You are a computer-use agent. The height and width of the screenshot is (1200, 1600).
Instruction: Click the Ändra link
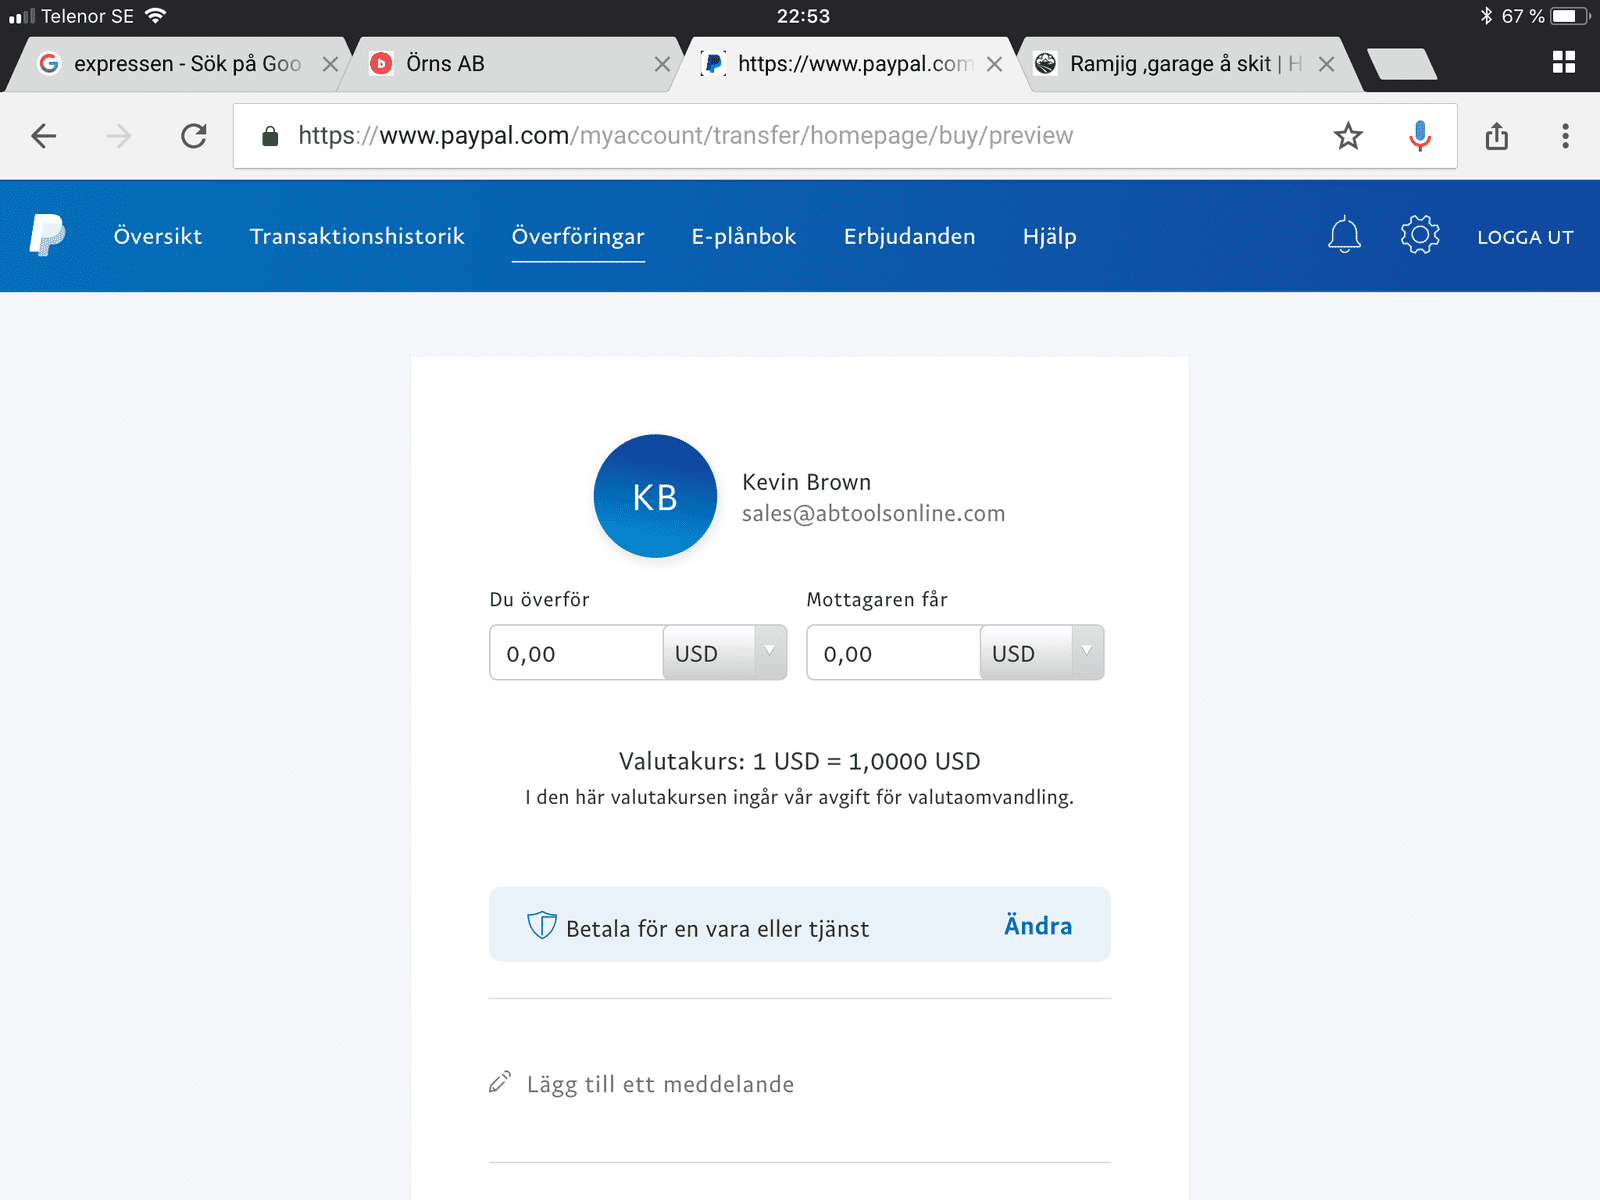point(1037,926)
